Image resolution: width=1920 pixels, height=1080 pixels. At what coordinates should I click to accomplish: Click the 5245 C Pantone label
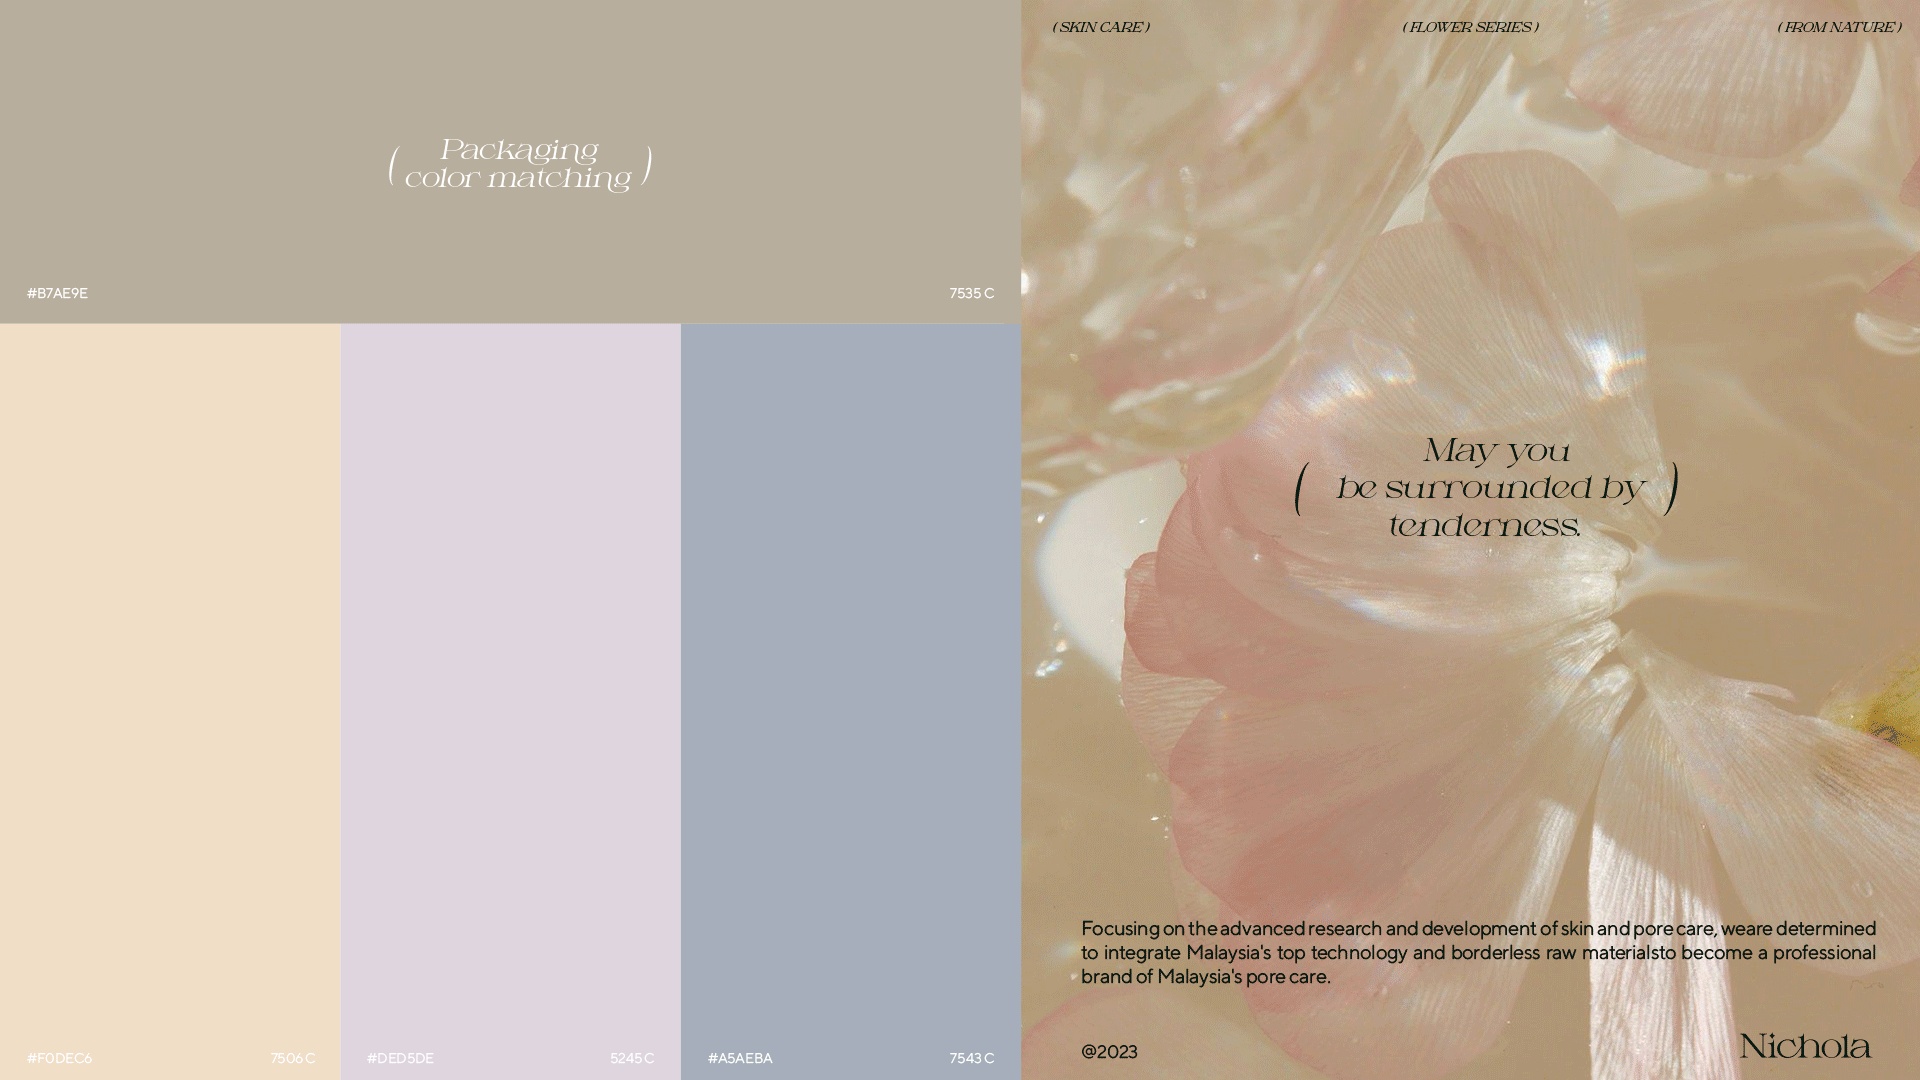[x=632, y=1058]
